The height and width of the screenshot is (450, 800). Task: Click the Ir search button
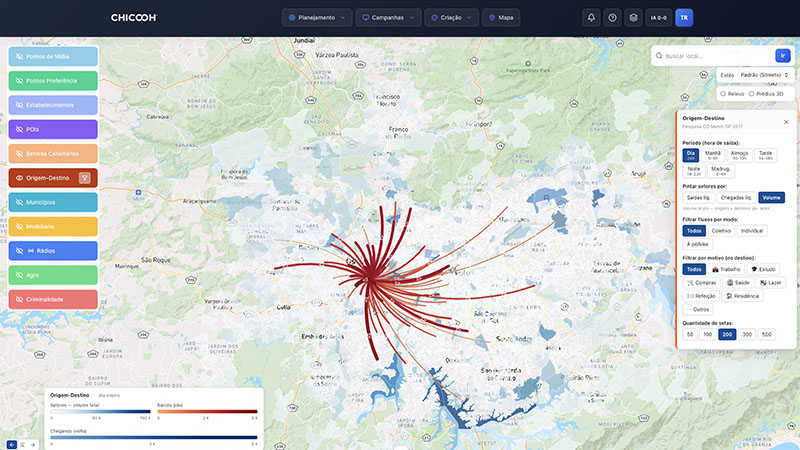pos(783,56)
